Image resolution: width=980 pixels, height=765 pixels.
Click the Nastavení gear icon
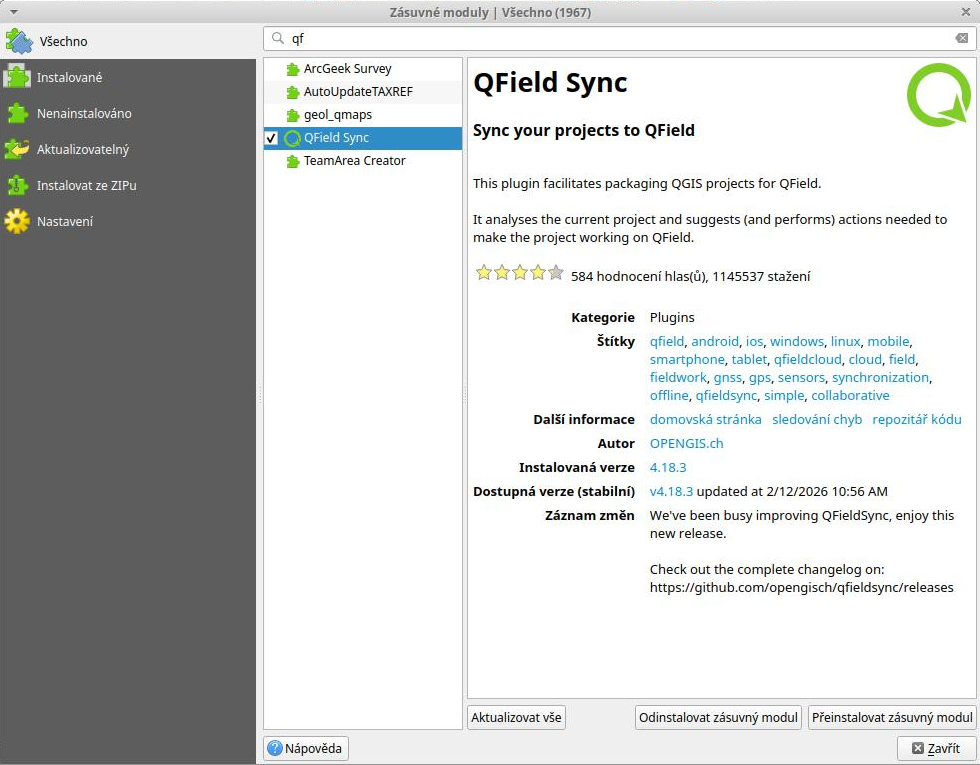point(17,221)
